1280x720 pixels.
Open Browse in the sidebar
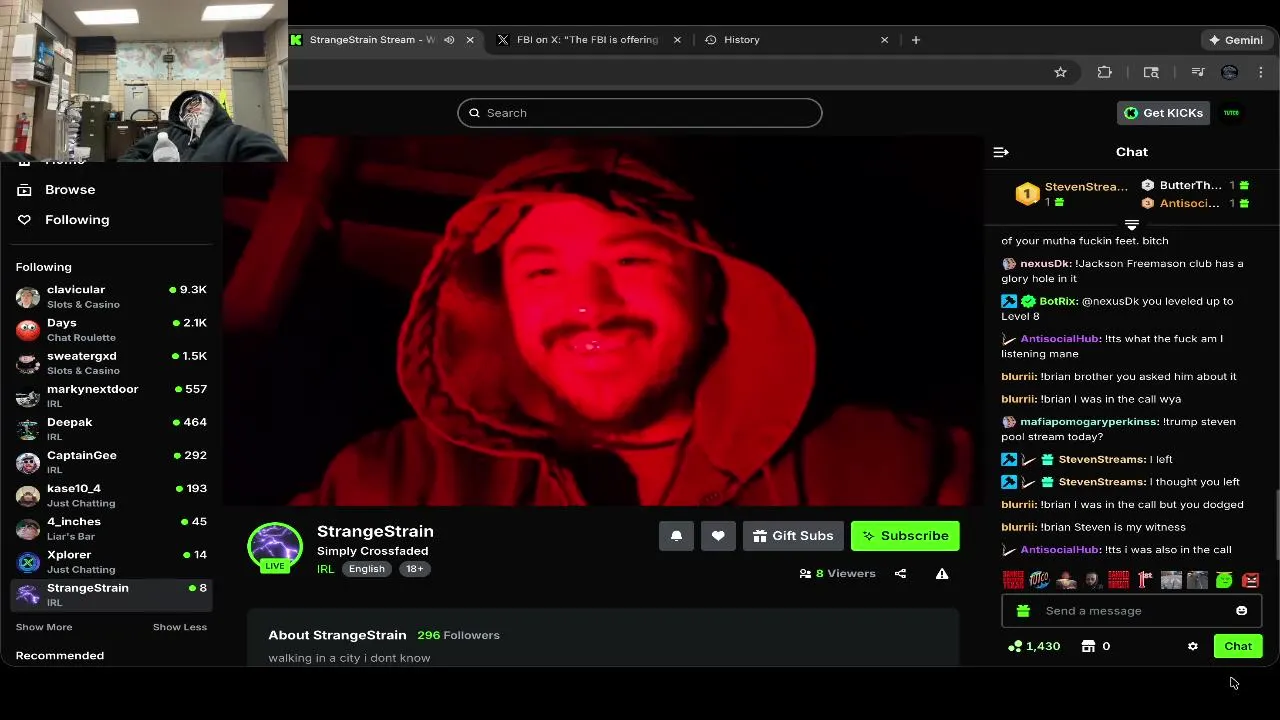[x=70, y=190]
